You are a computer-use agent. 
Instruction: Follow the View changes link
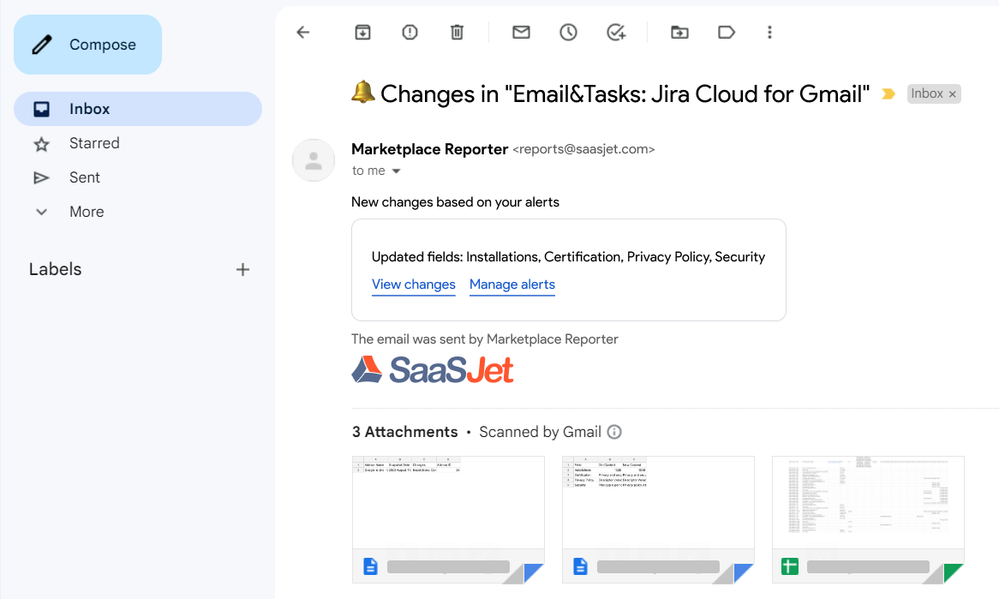pos(413,284)
